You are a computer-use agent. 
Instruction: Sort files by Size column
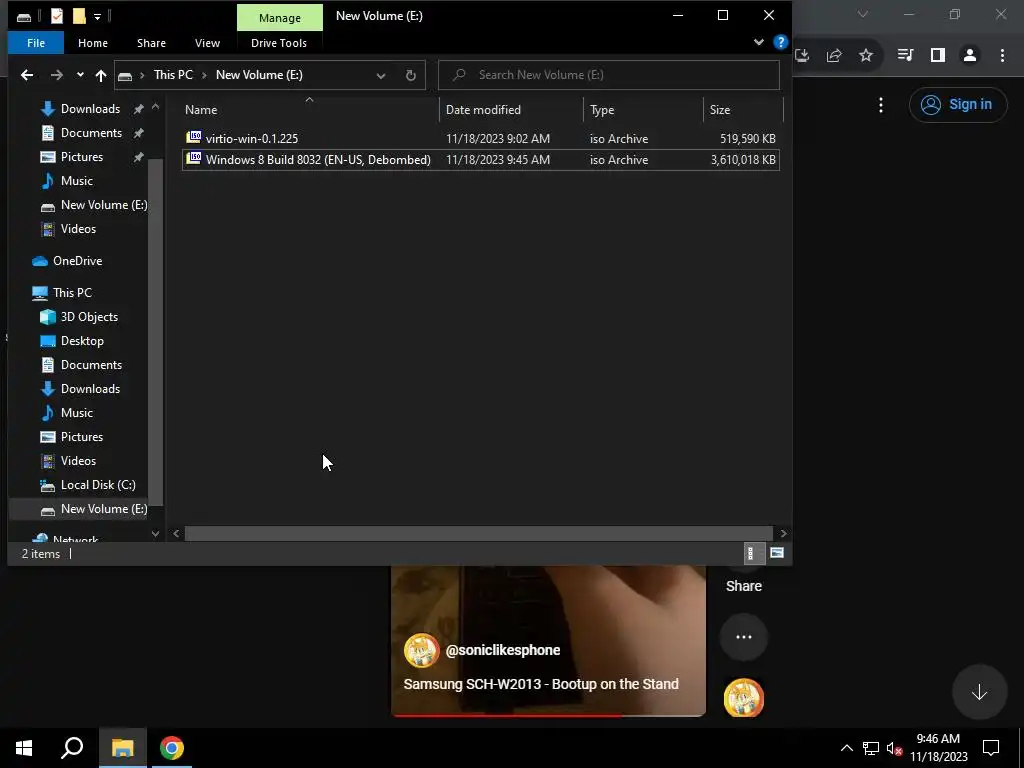[x=743, y=110]
